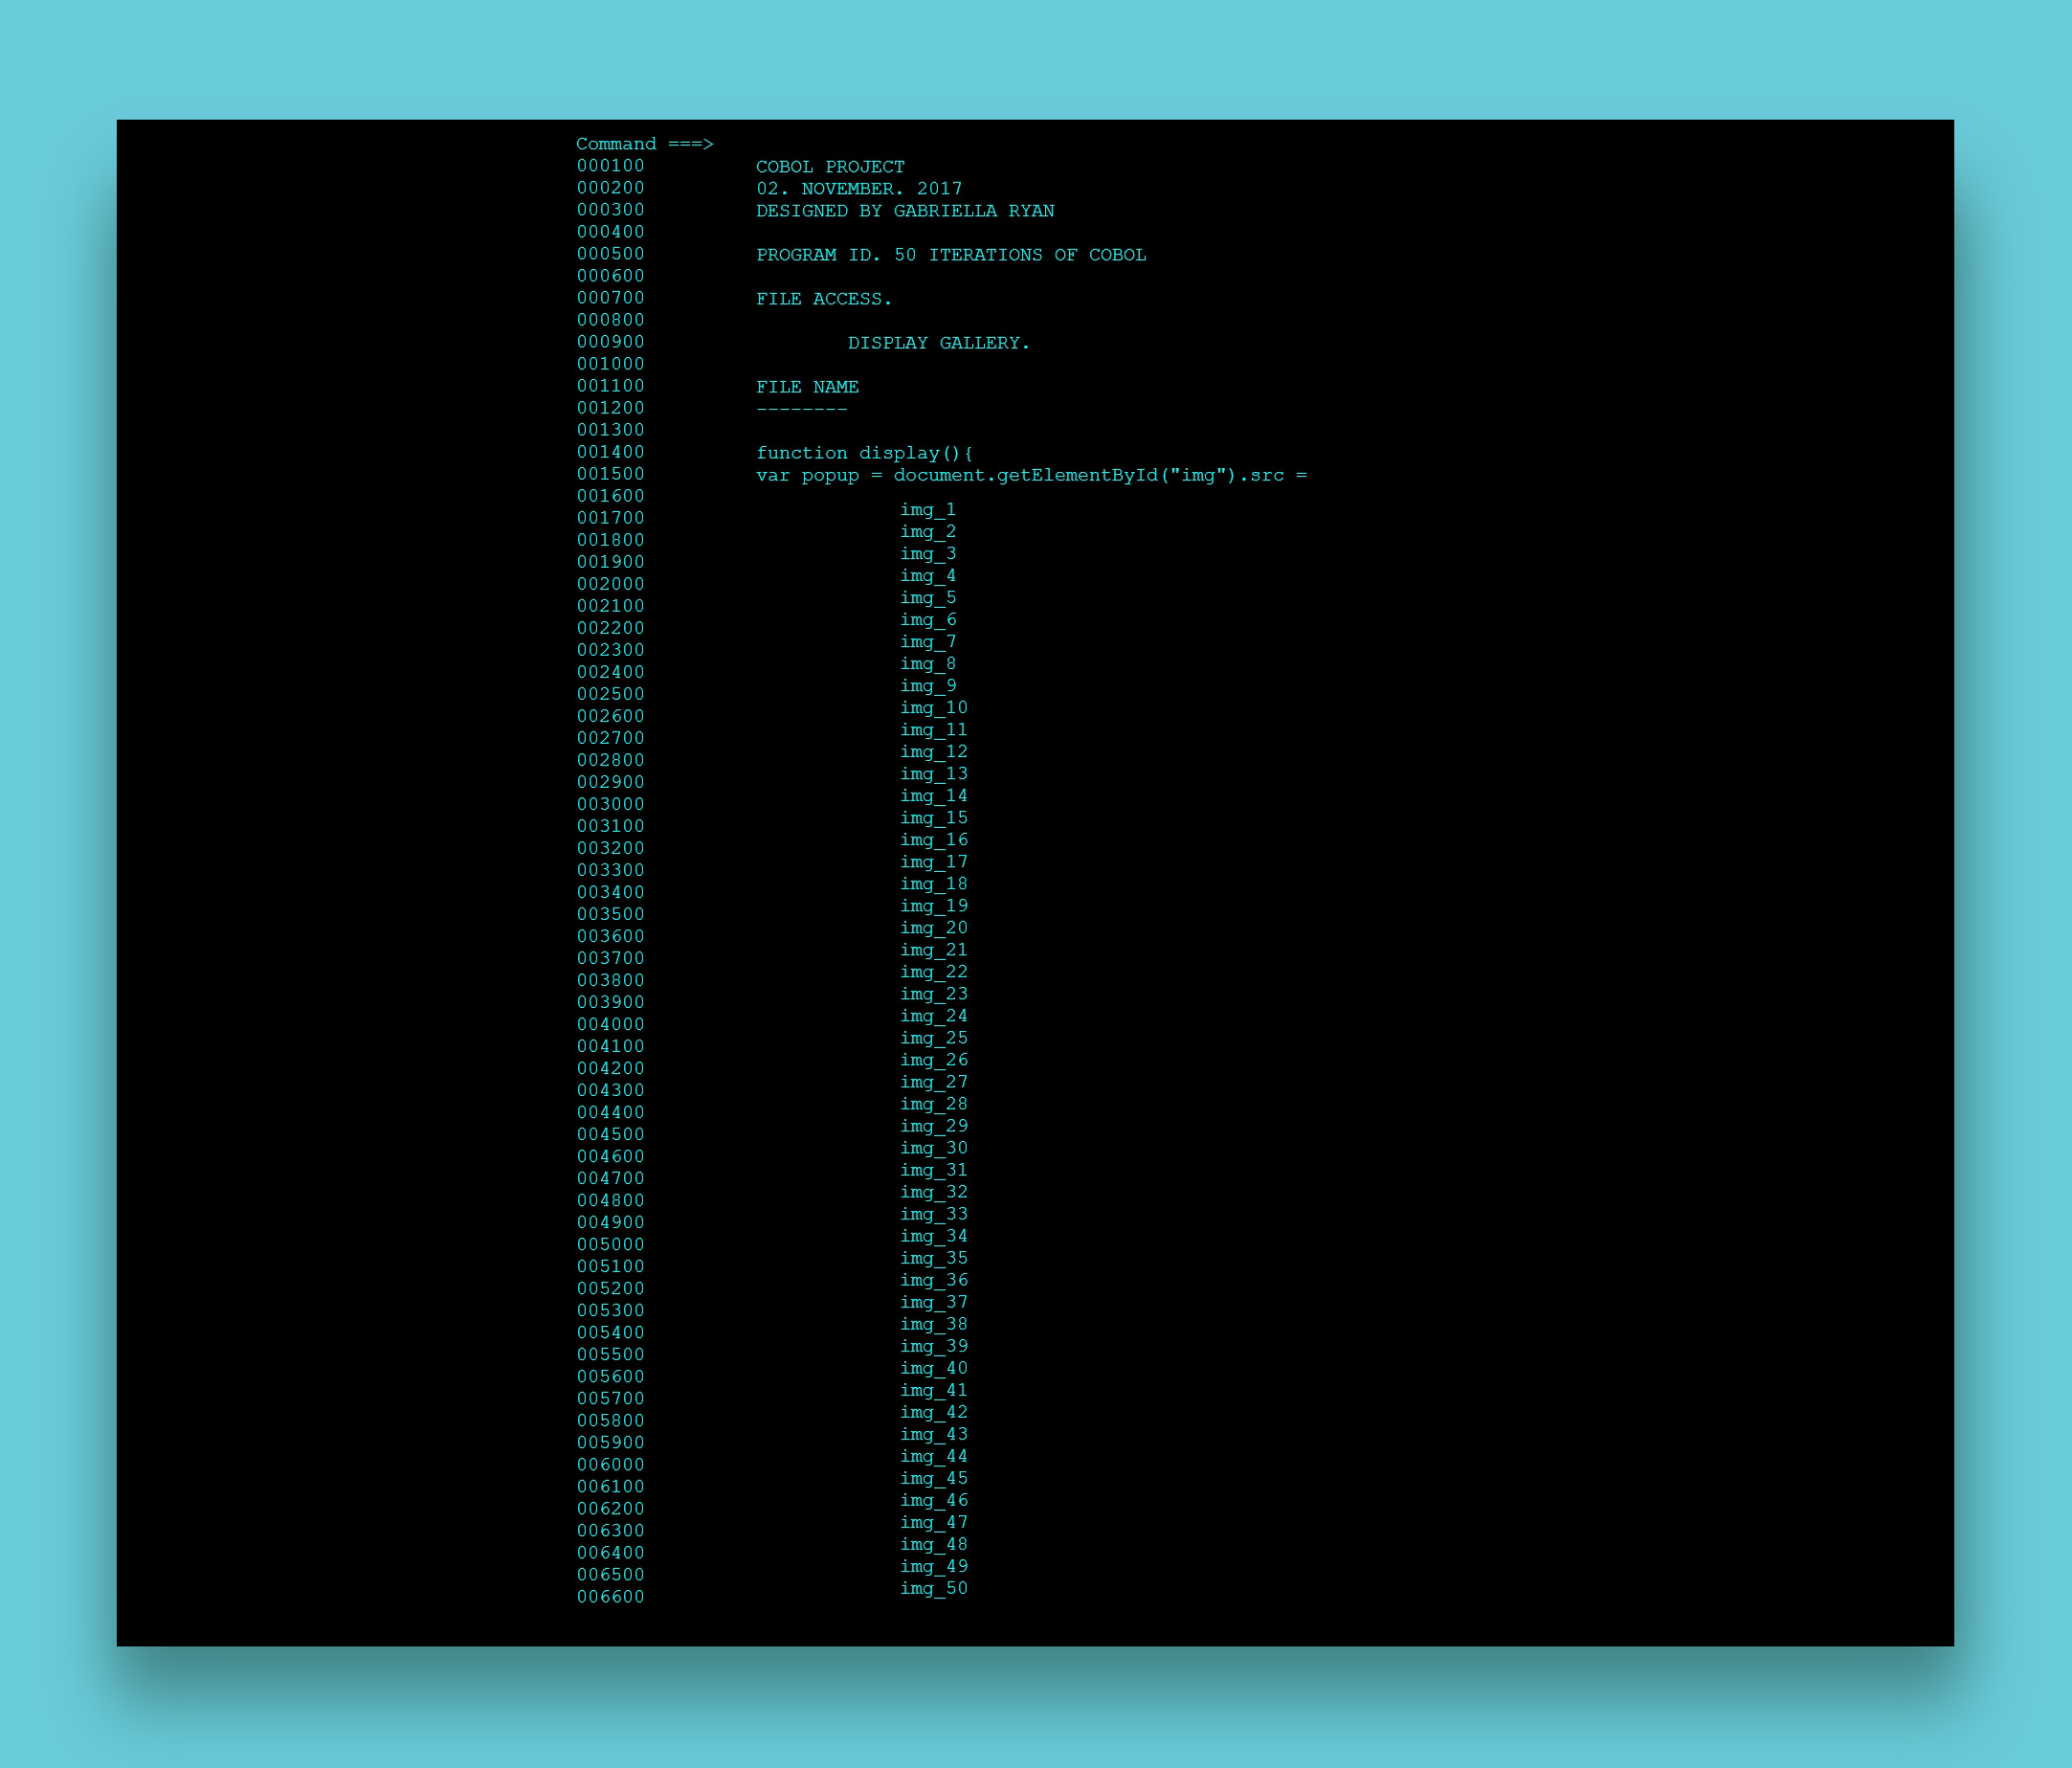This screenshot has height=1768, width=2072.
Task: Open the img_40 entry
Action: tap(933, 1368)
